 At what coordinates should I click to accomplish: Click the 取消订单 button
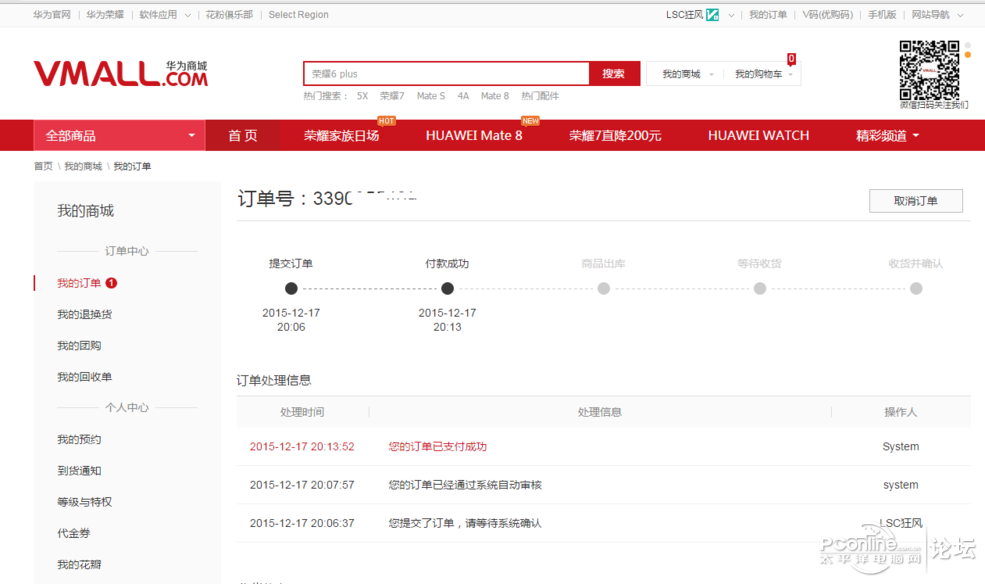[x=916, y=201]
